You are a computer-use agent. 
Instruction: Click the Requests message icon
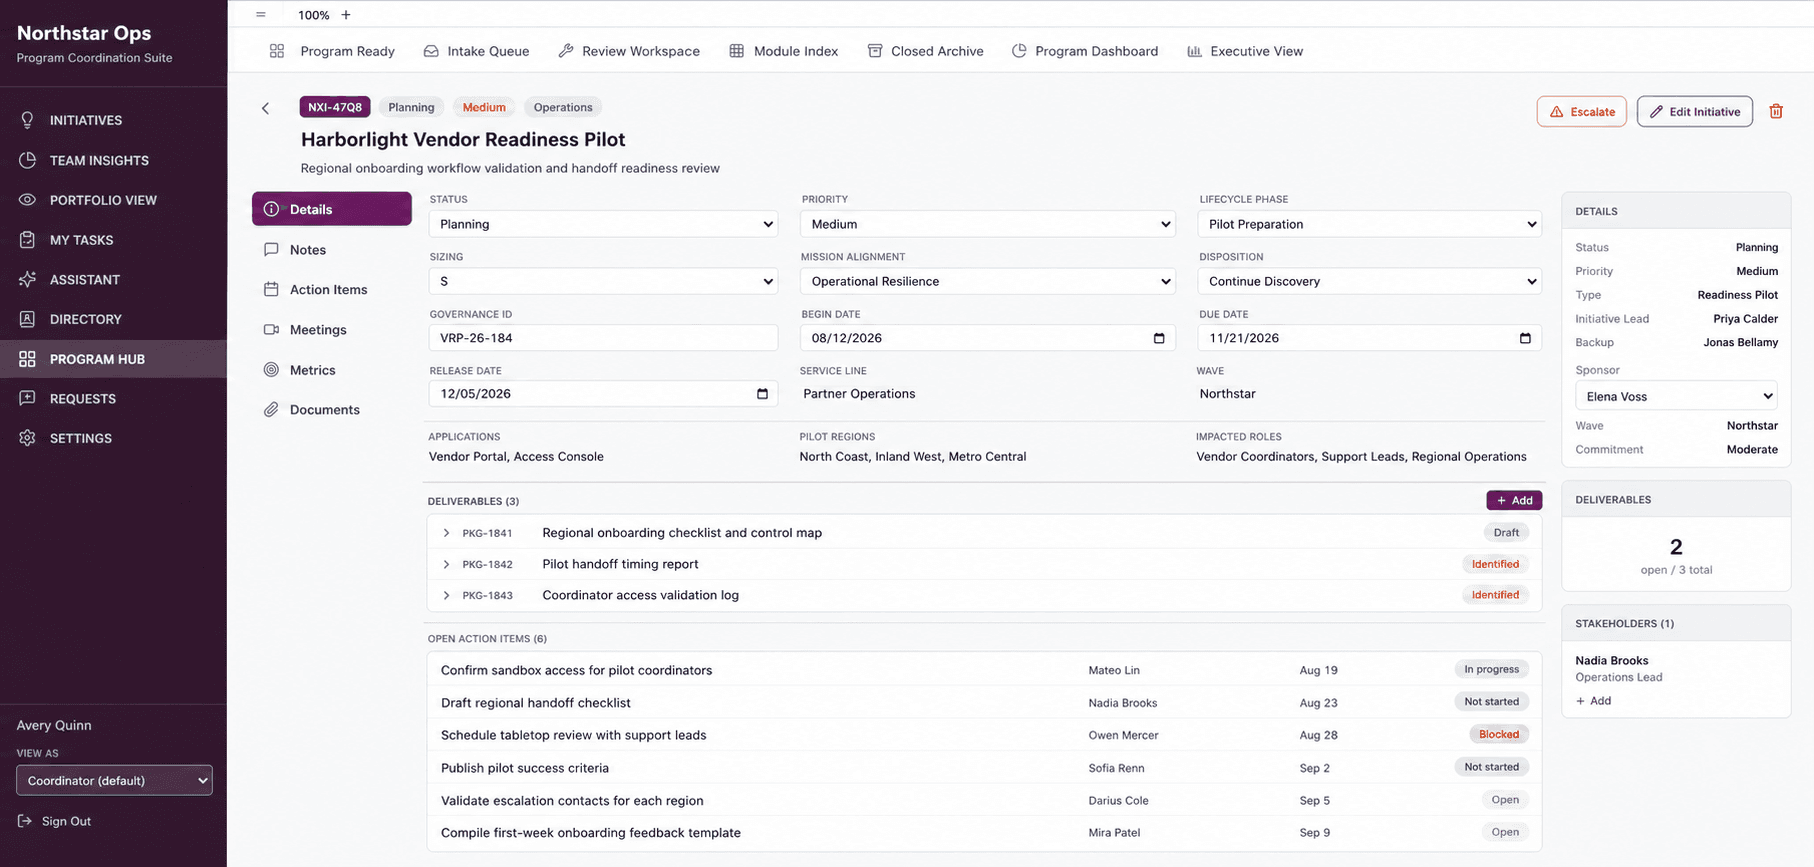27,398
